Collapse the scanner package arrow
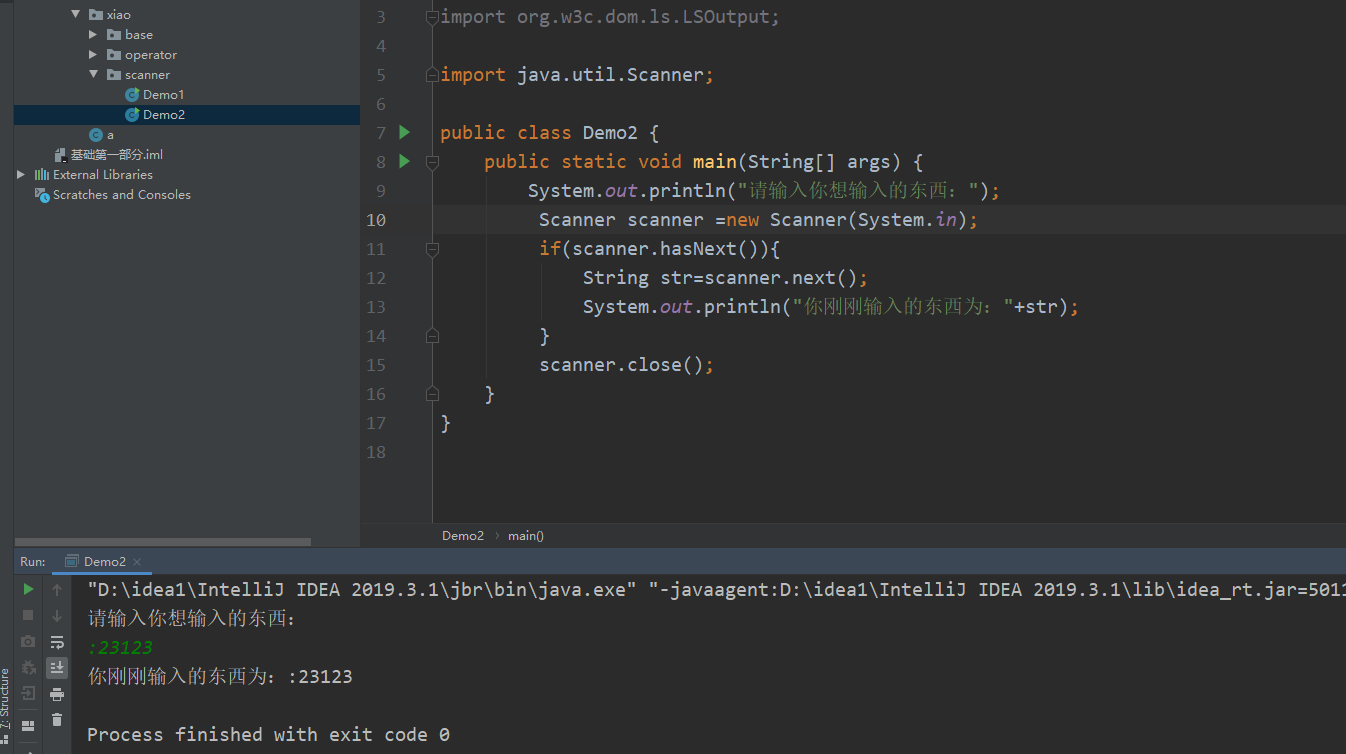This screenshot has width=1346, height=754. point(93,75)
